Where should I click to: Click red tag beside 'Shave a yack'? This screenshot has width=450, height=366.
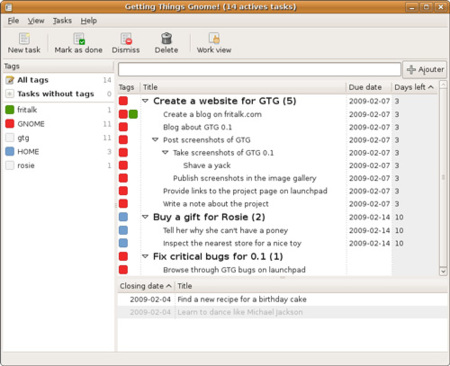pos(123,165)
